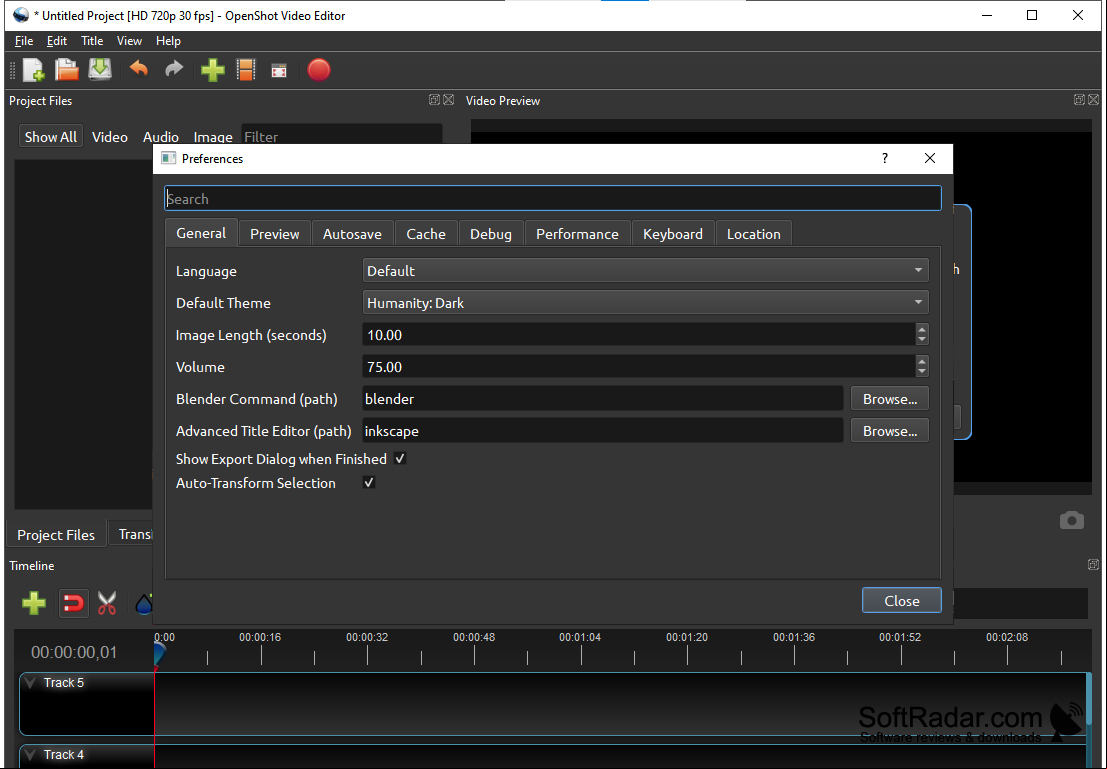1107x769 pixels.
Task: Click the Volume value field
Action: click(639, 366)
